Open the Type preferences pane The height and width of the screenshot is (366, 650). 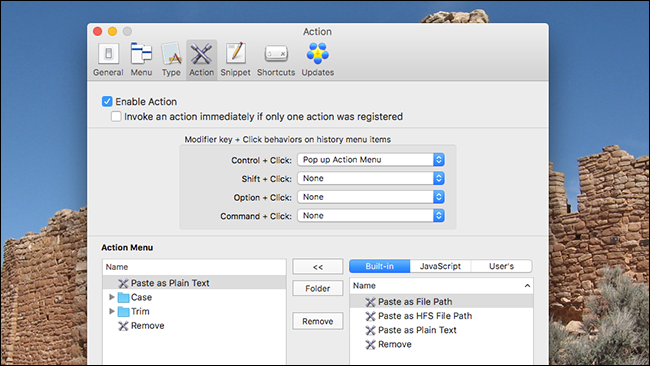tap(171, 60)
